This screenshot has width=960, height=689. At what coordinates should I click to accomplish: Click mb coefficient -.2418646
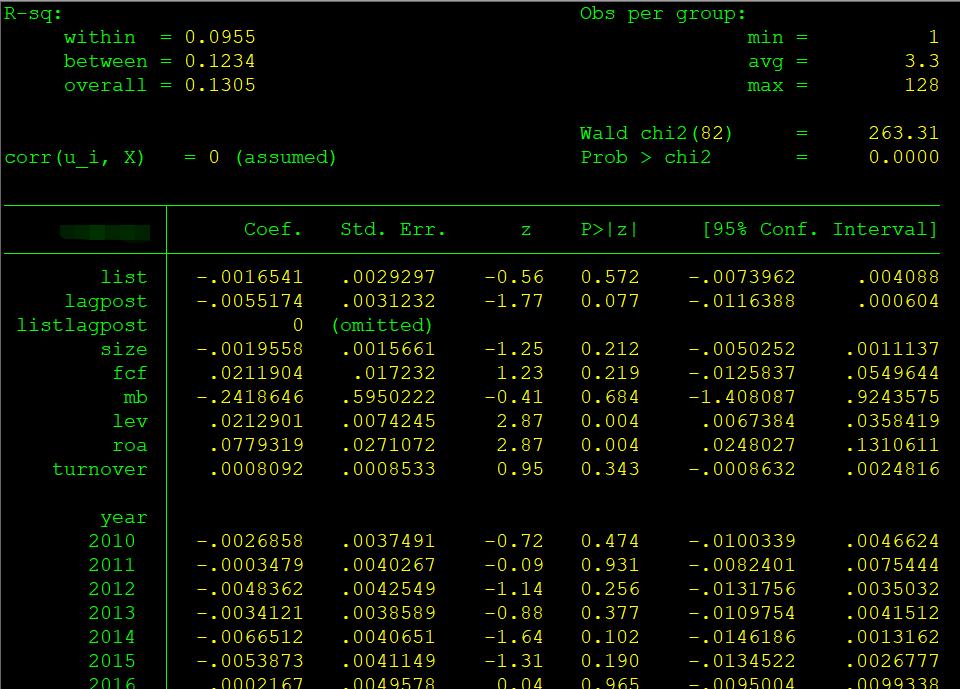(x=250, y=397)
